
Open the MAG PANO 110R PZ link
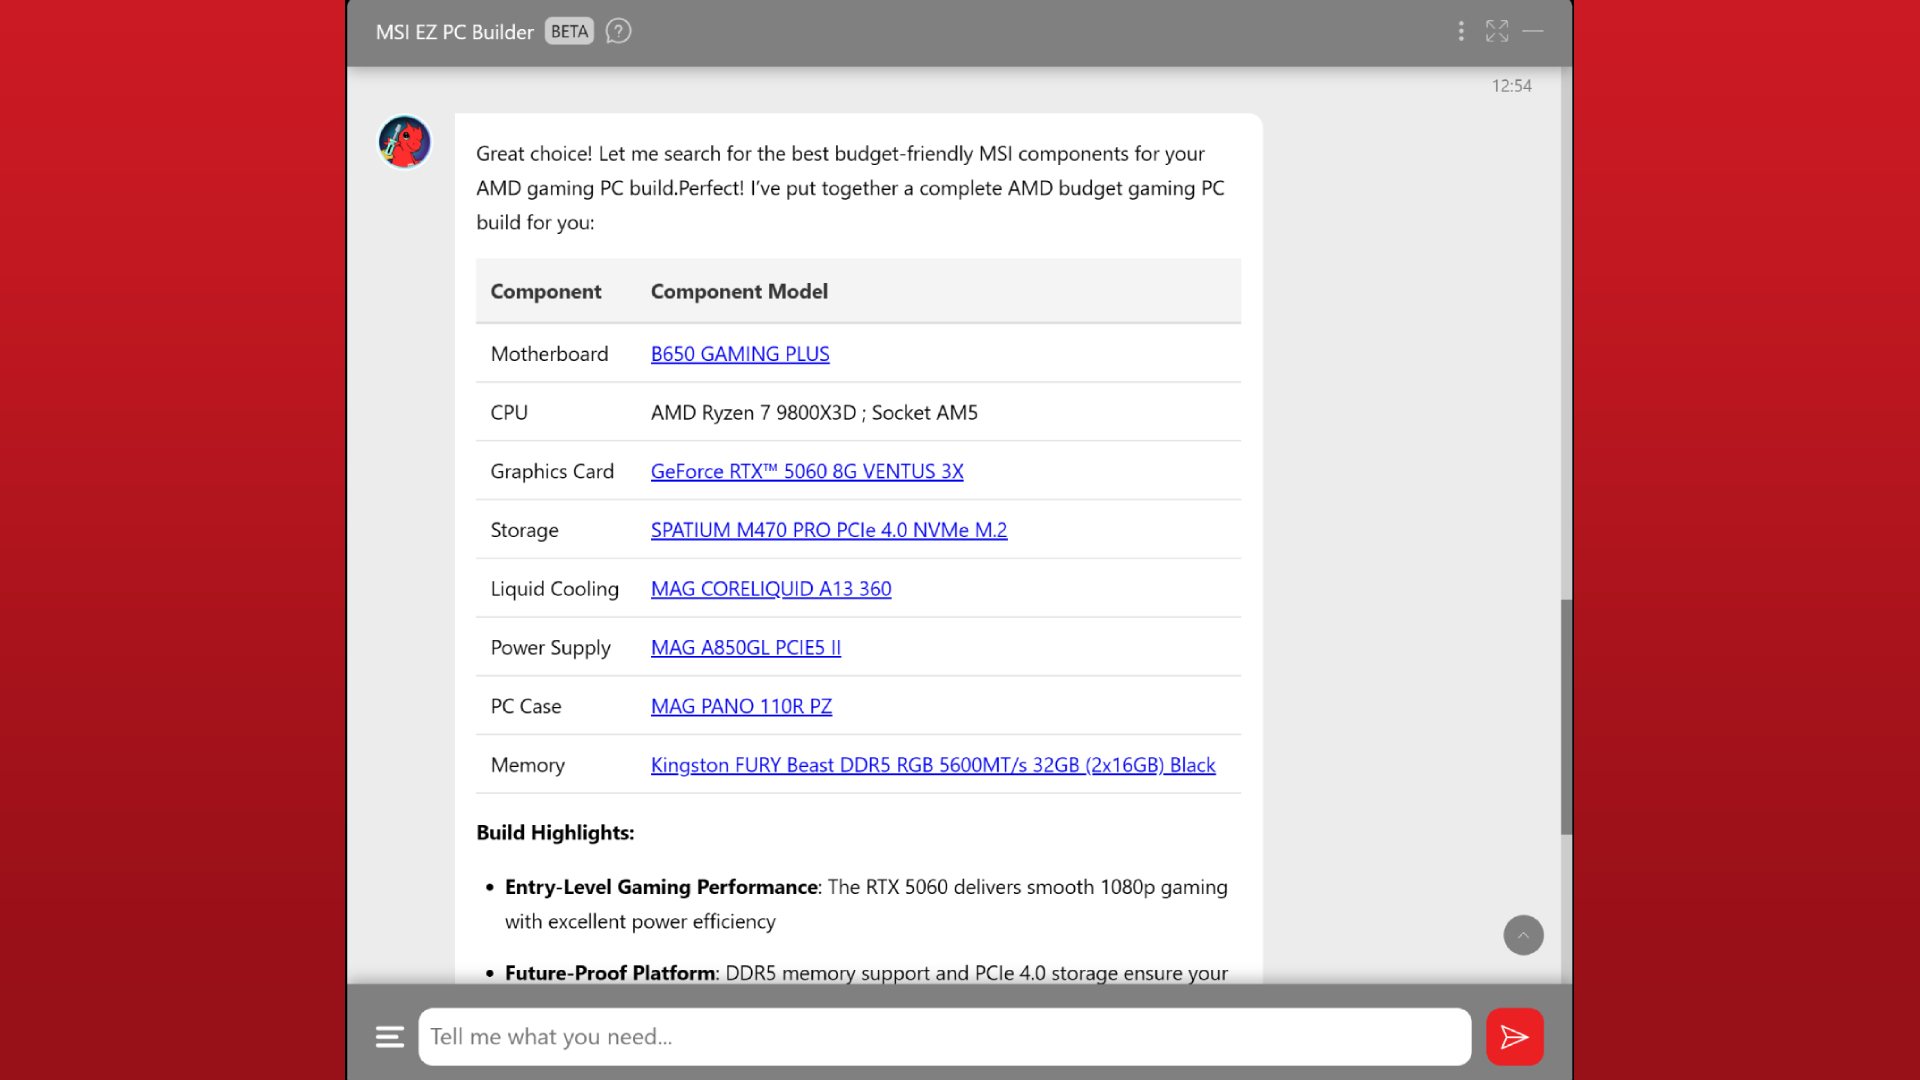coord(741,707)
